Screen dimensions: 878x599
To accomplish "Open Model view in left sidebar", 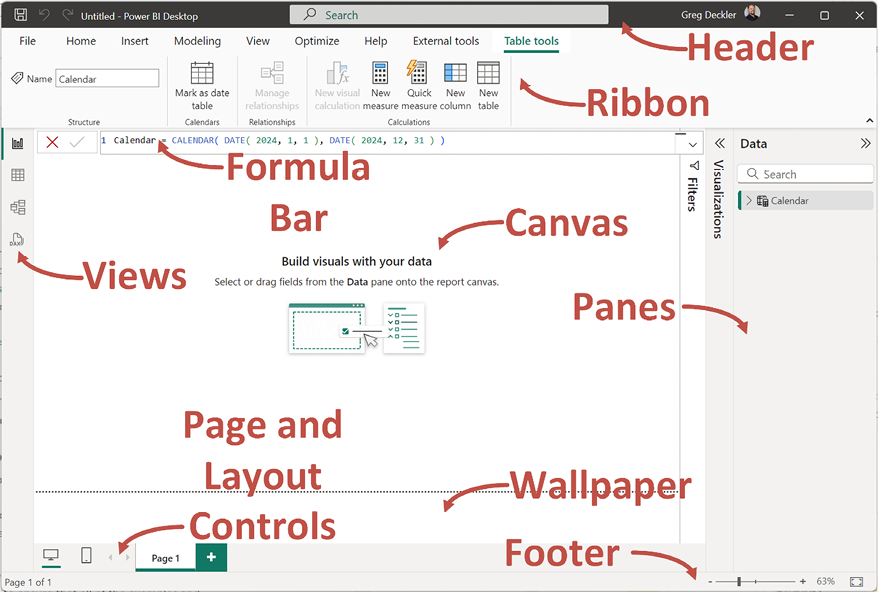I will (17, 207).
